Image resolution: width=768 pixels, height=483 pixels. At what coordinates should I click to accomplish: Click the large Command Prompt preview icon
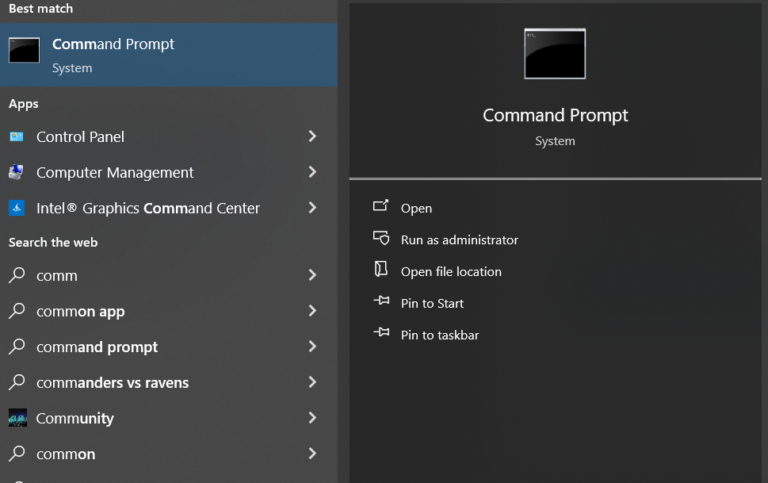pos(554,53)
